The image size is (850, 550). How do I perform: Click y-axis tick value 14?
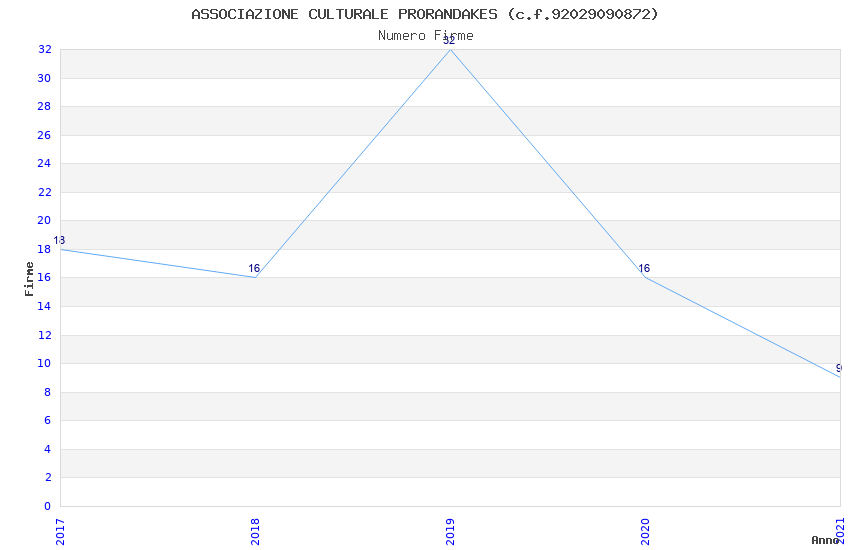point(44,306)
